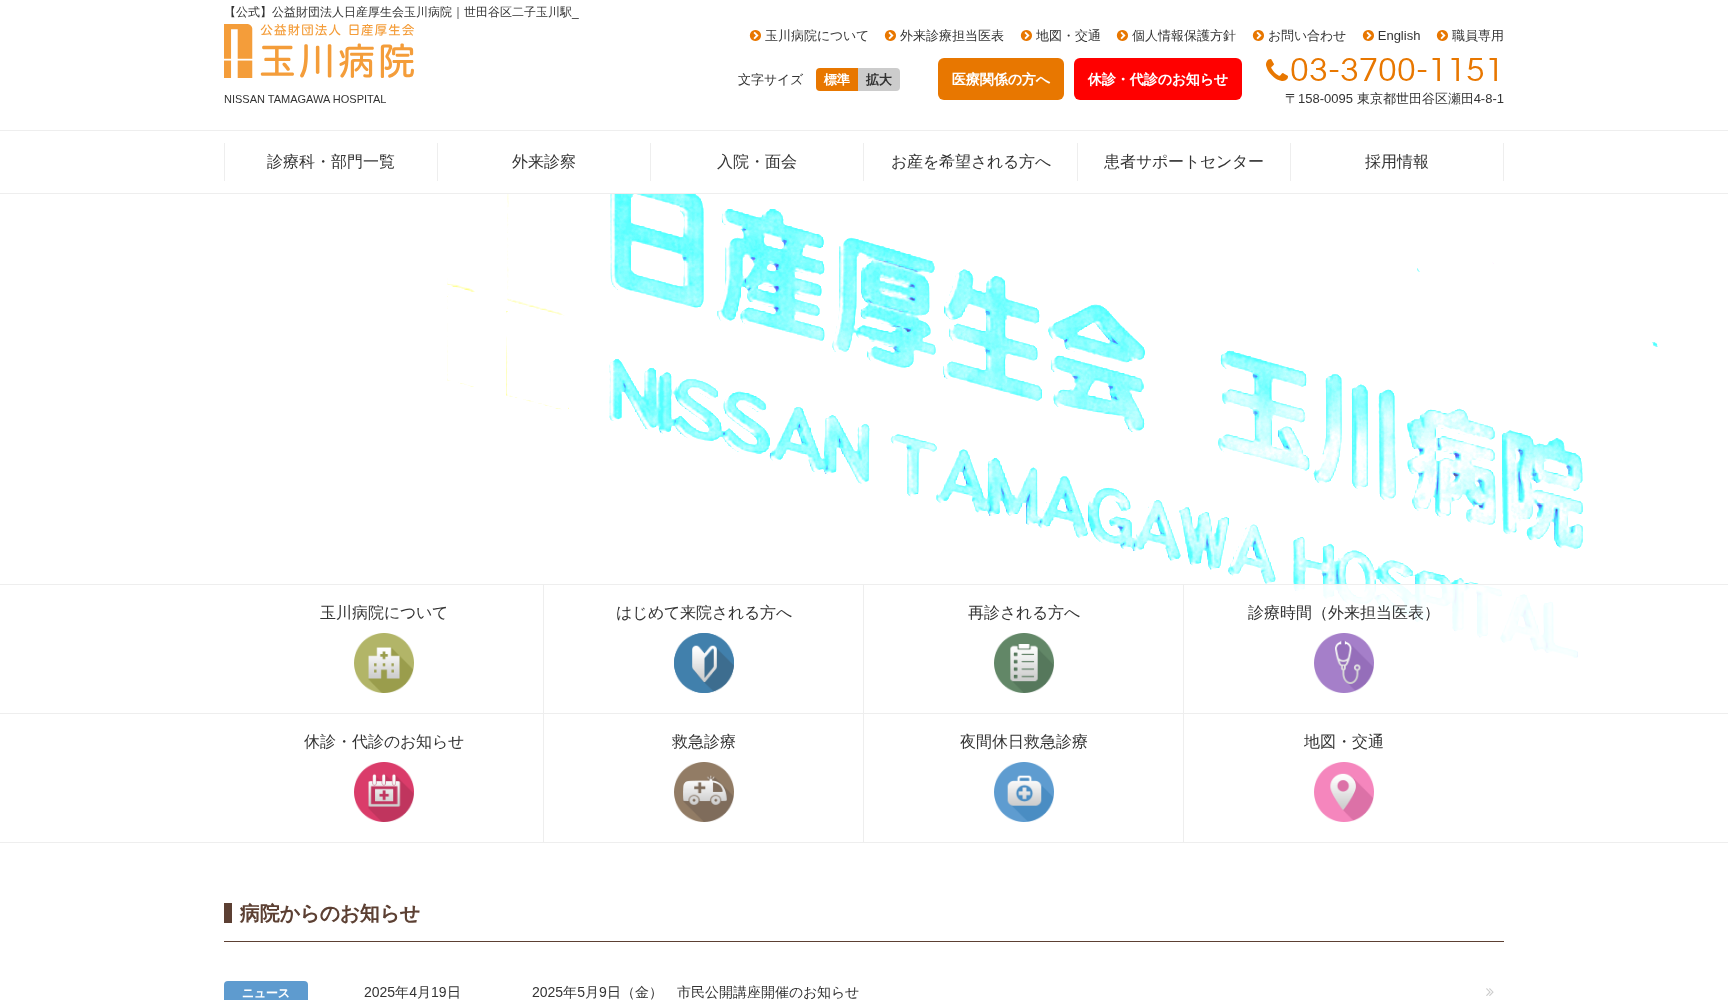
Task: Open 玉川病院について via the hospital building icon
Action: [x=383, y=662]
